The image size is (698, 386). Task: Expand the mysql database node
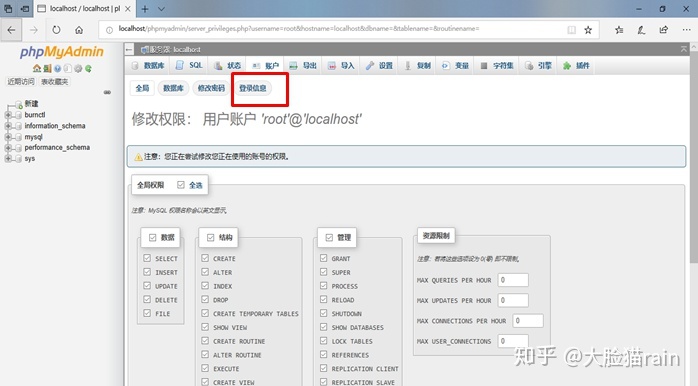8,137
